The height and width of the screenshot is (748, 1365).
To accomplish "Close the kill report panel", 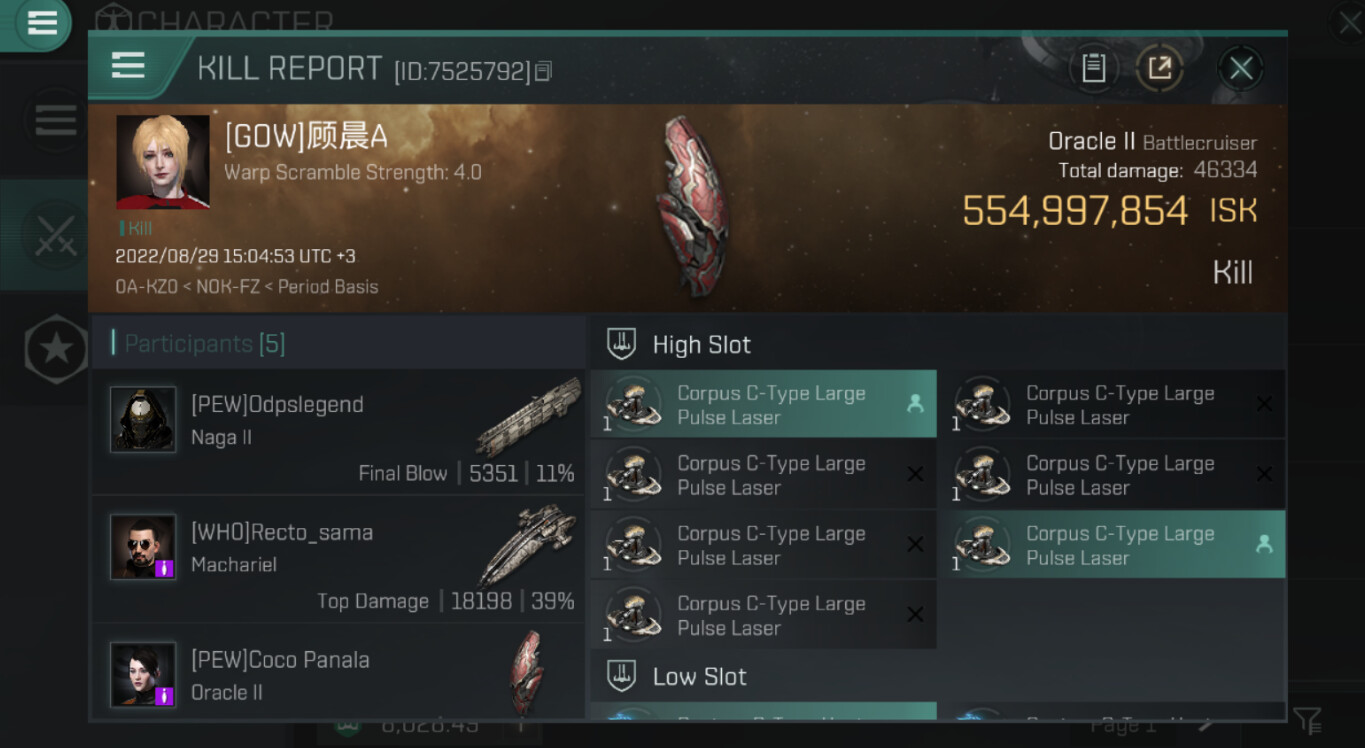I will click(1241, 68).
